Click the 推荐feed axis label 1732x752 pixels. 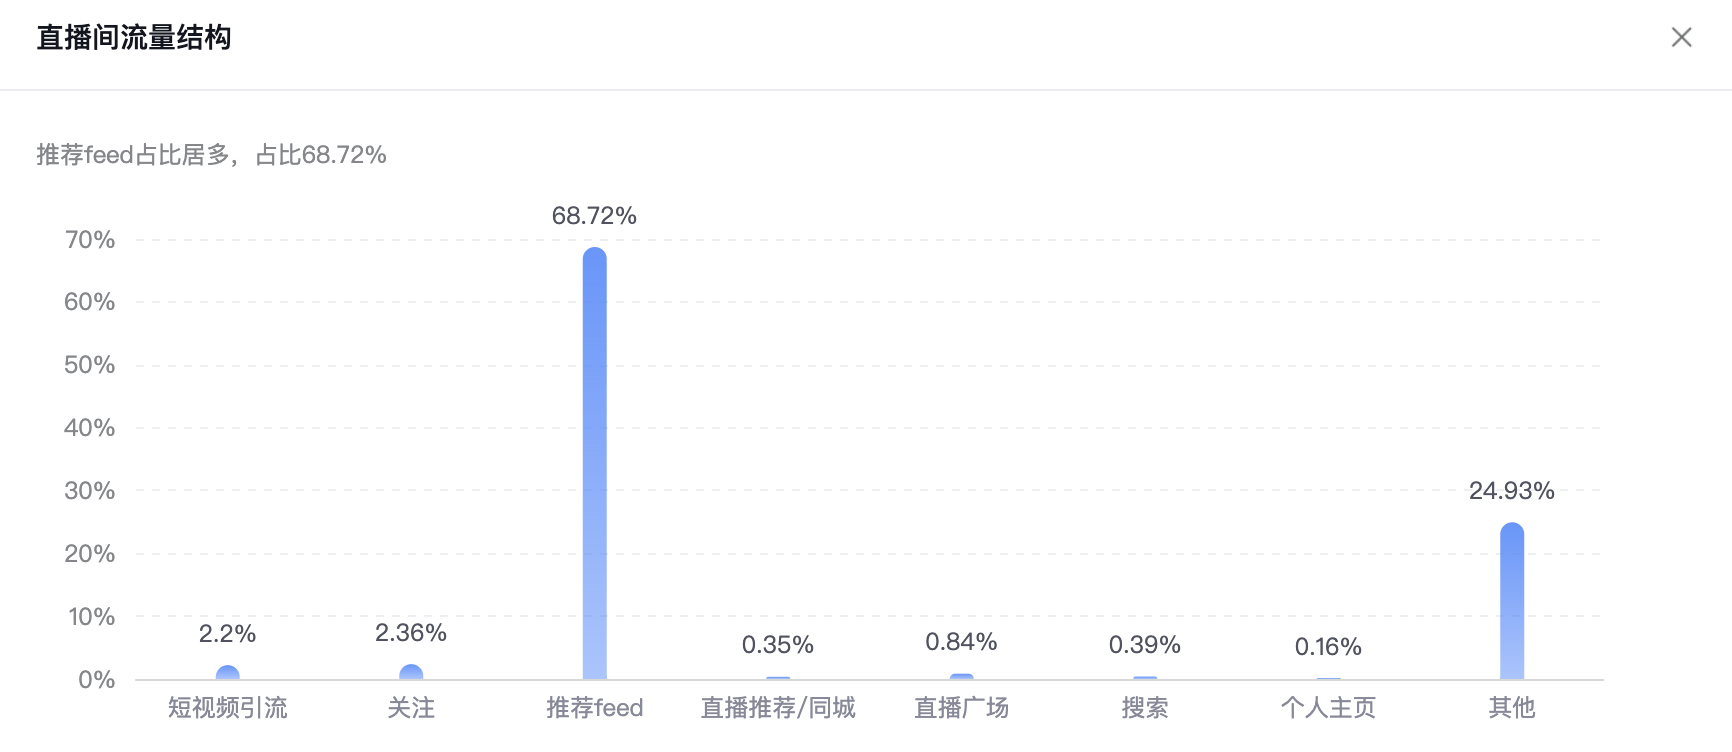coord(594,708)
